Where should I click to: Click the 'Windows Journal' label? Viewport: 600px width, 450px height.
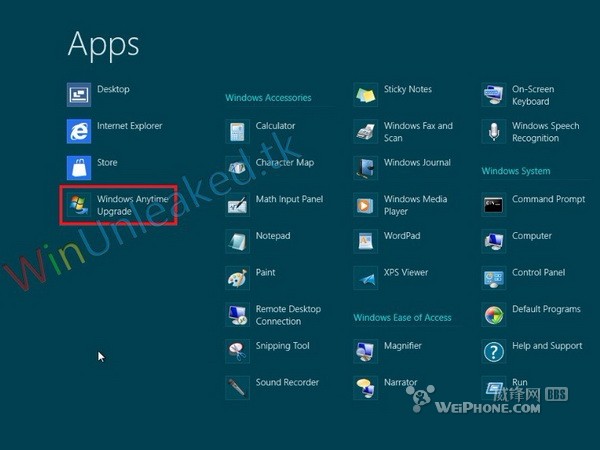click(417, 163)
